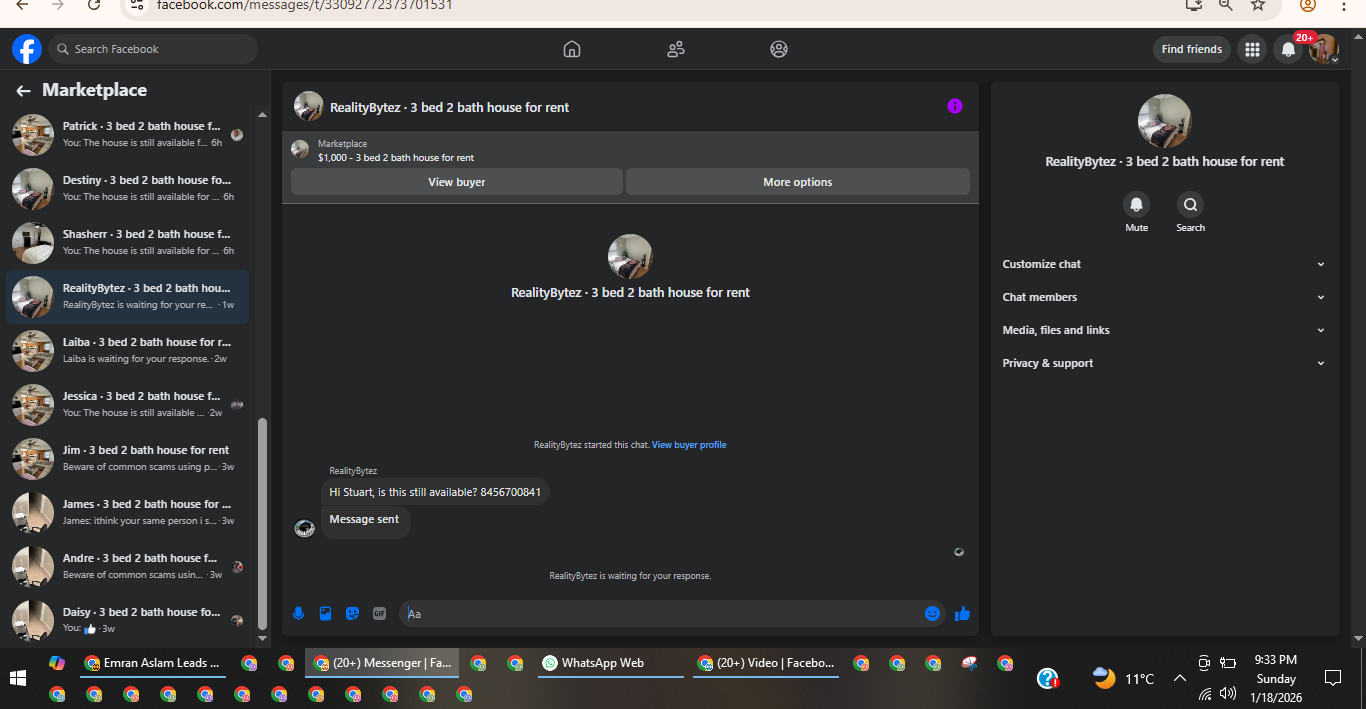Screen dimensions: 1366x709
Task: Open the James conversation
Action: point(128,512)
